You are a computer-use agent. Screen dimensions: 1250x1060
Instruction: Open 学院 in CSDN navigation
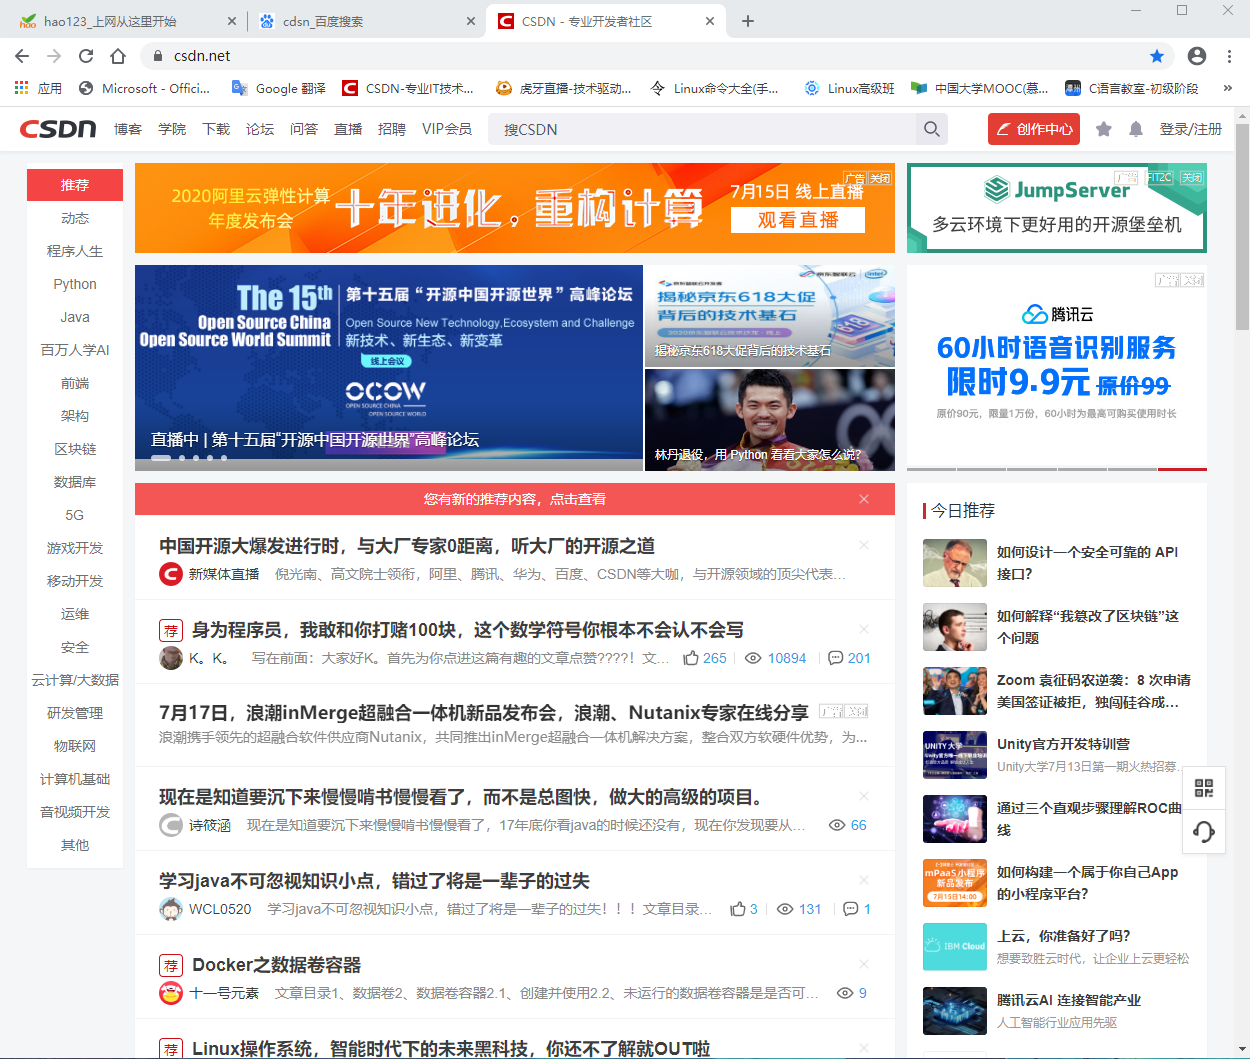click(172, 129)
